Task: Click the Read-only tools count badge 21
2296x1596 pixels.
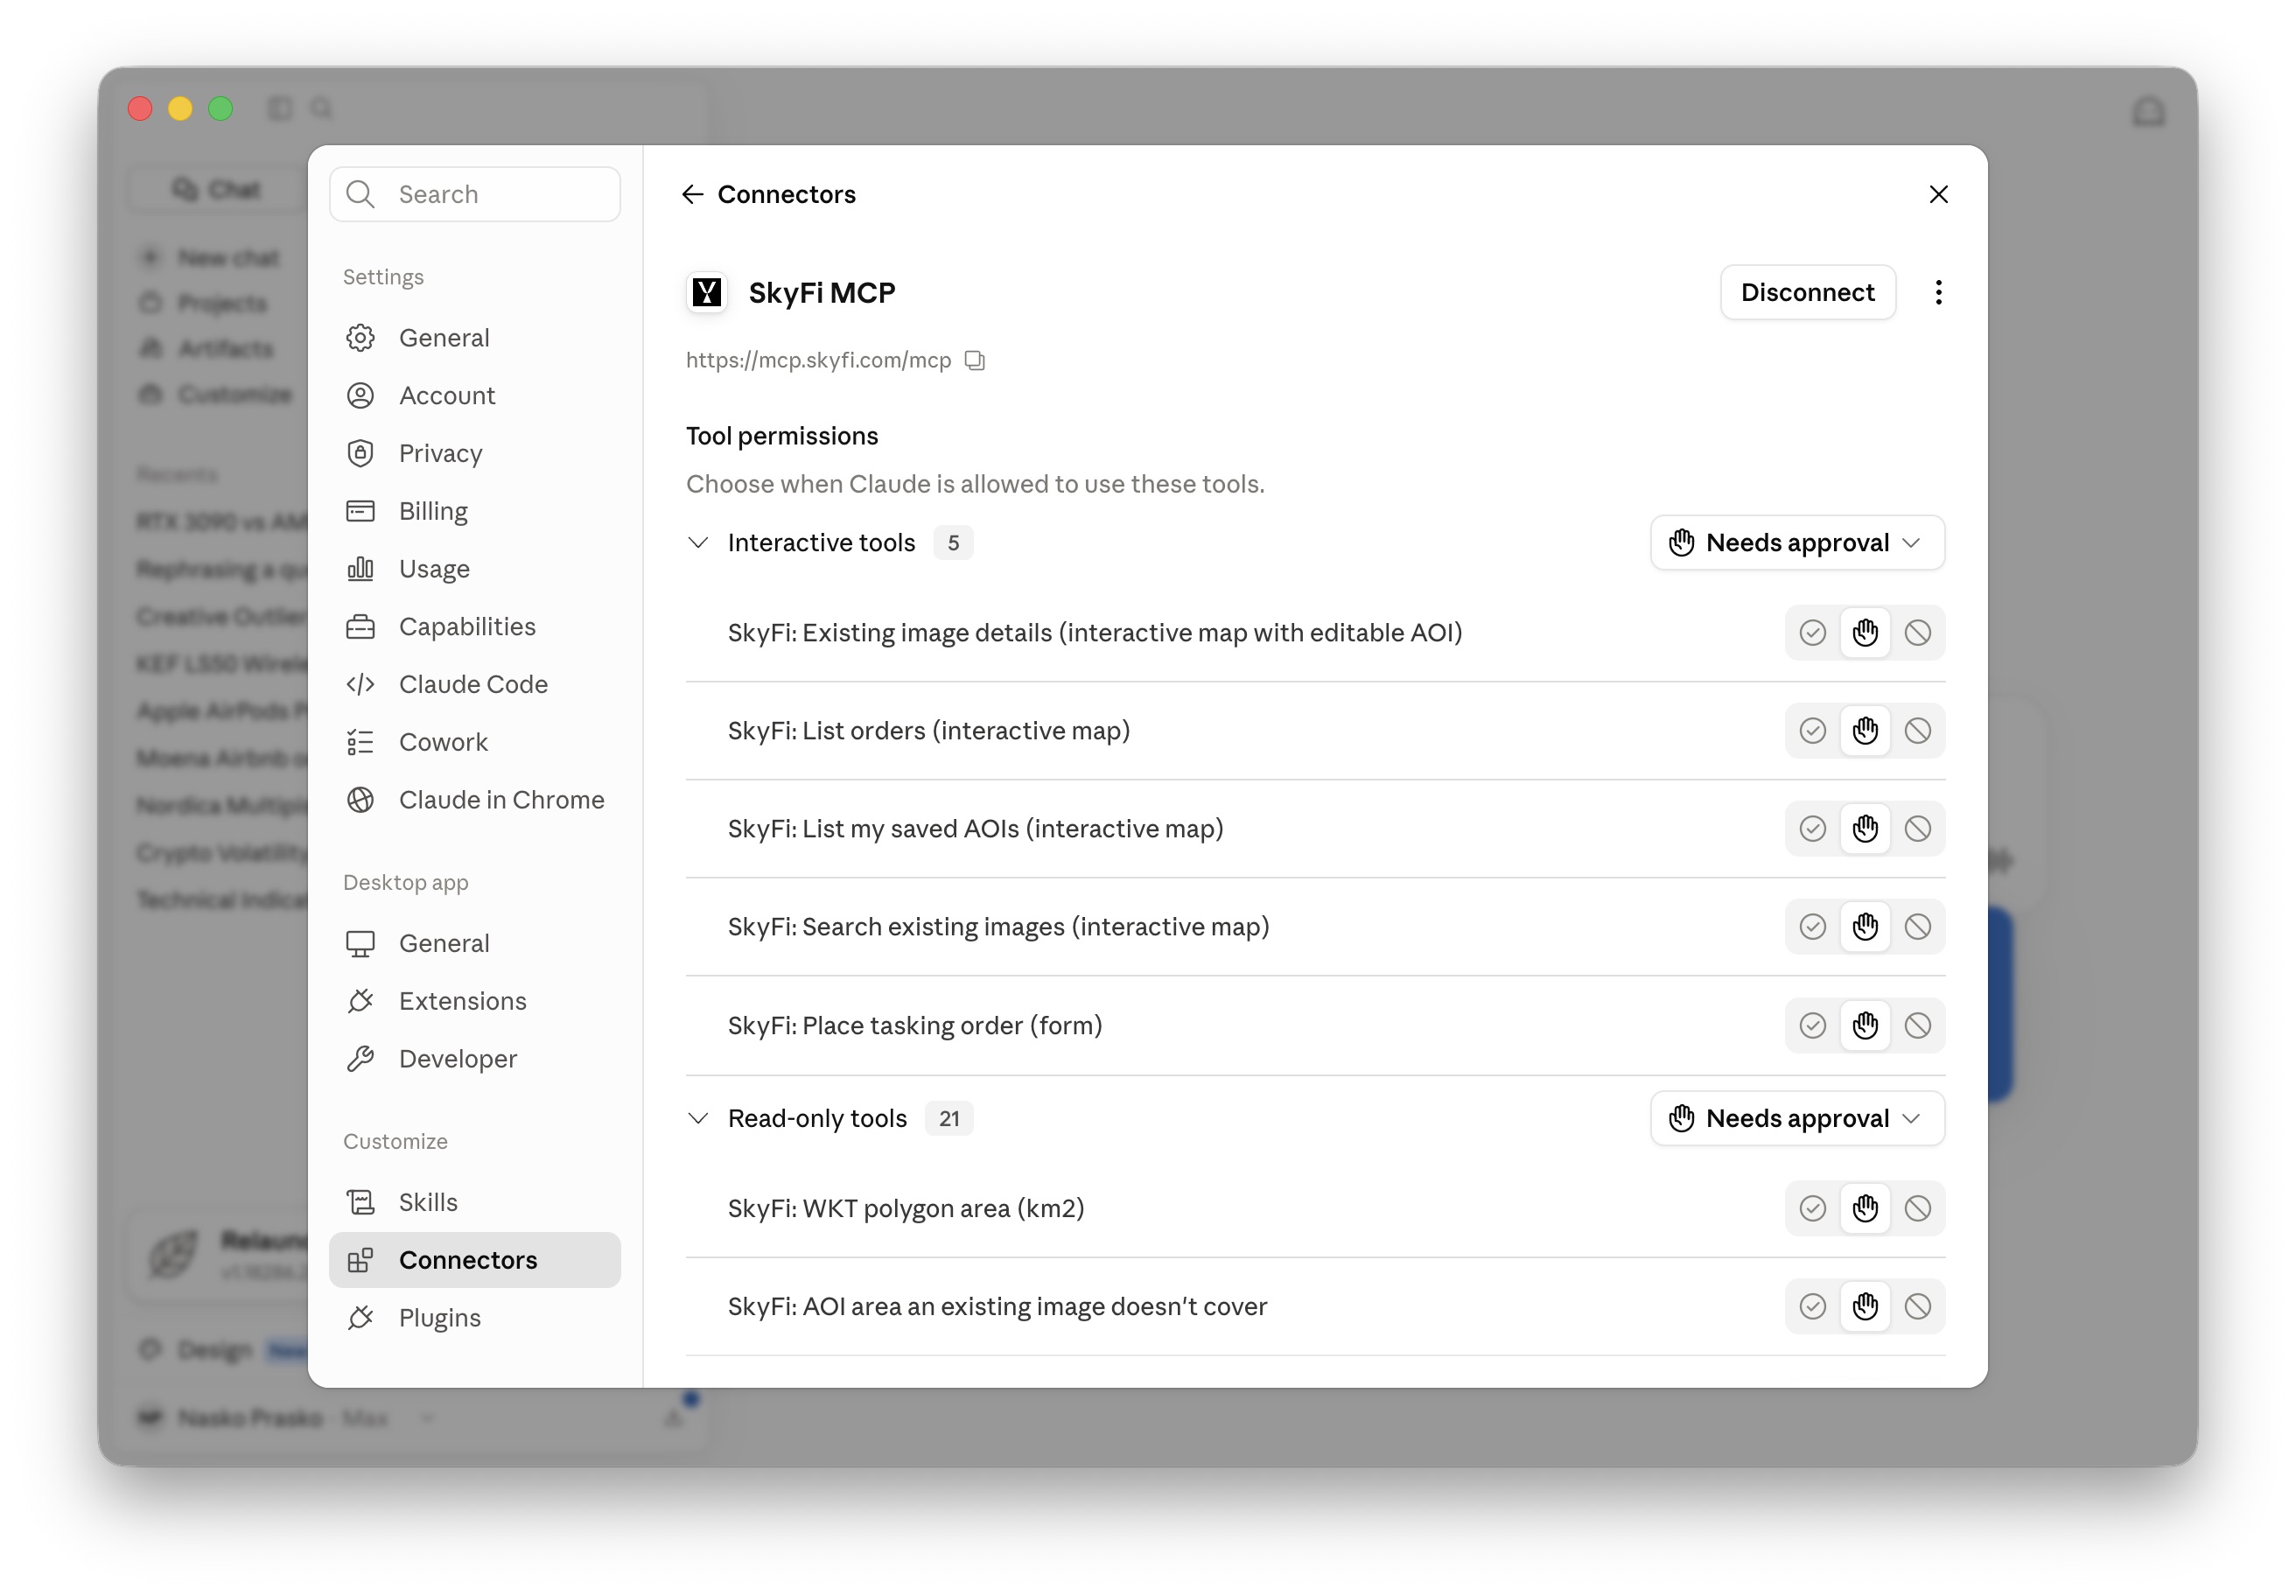Action: click(949, 1118)
